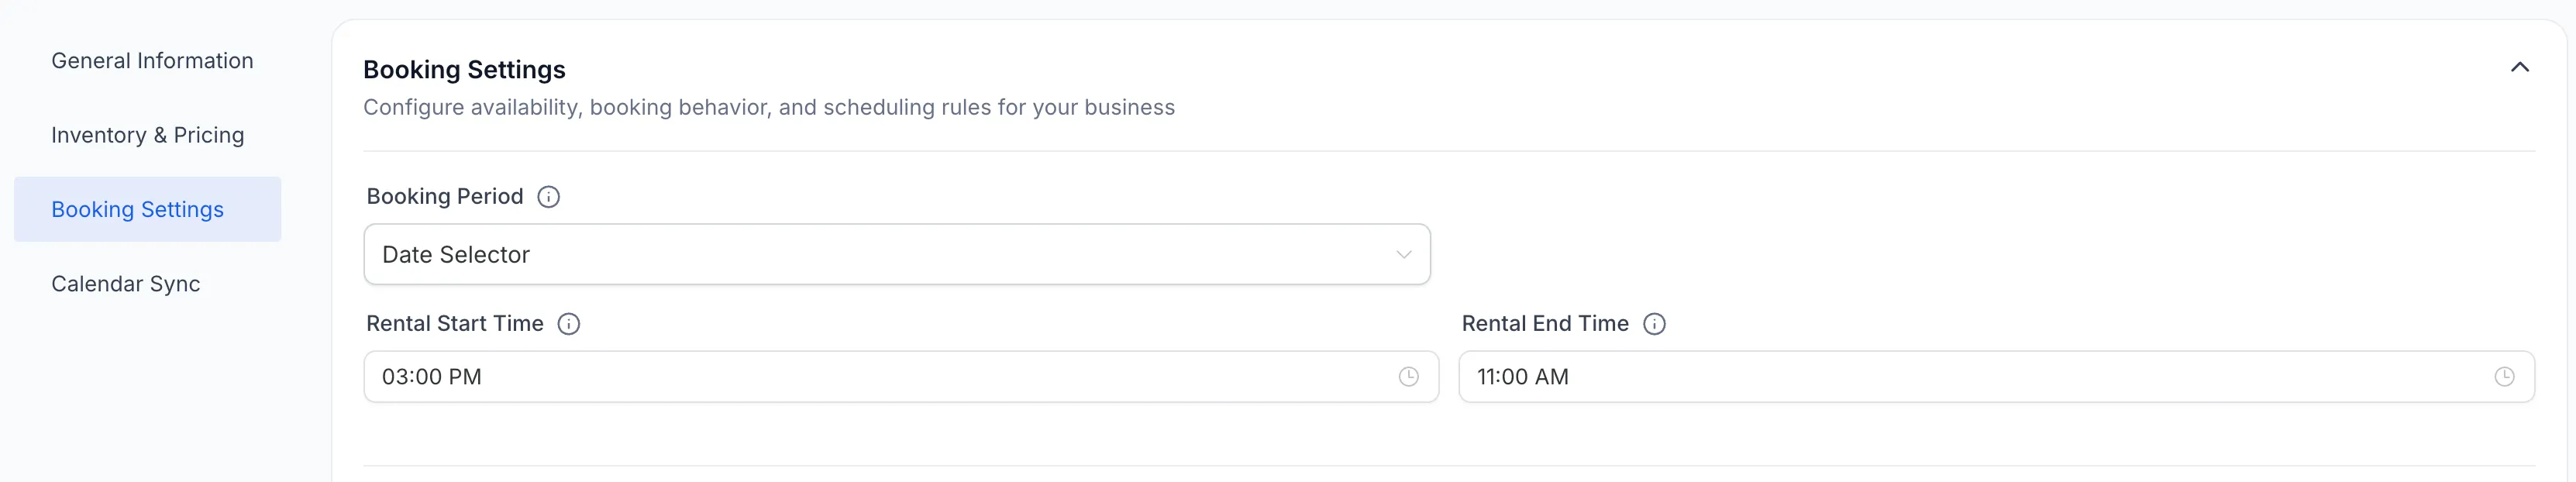Open the Calendar Sync section
Screen dimensions: 2576x482
pos(126,283)
